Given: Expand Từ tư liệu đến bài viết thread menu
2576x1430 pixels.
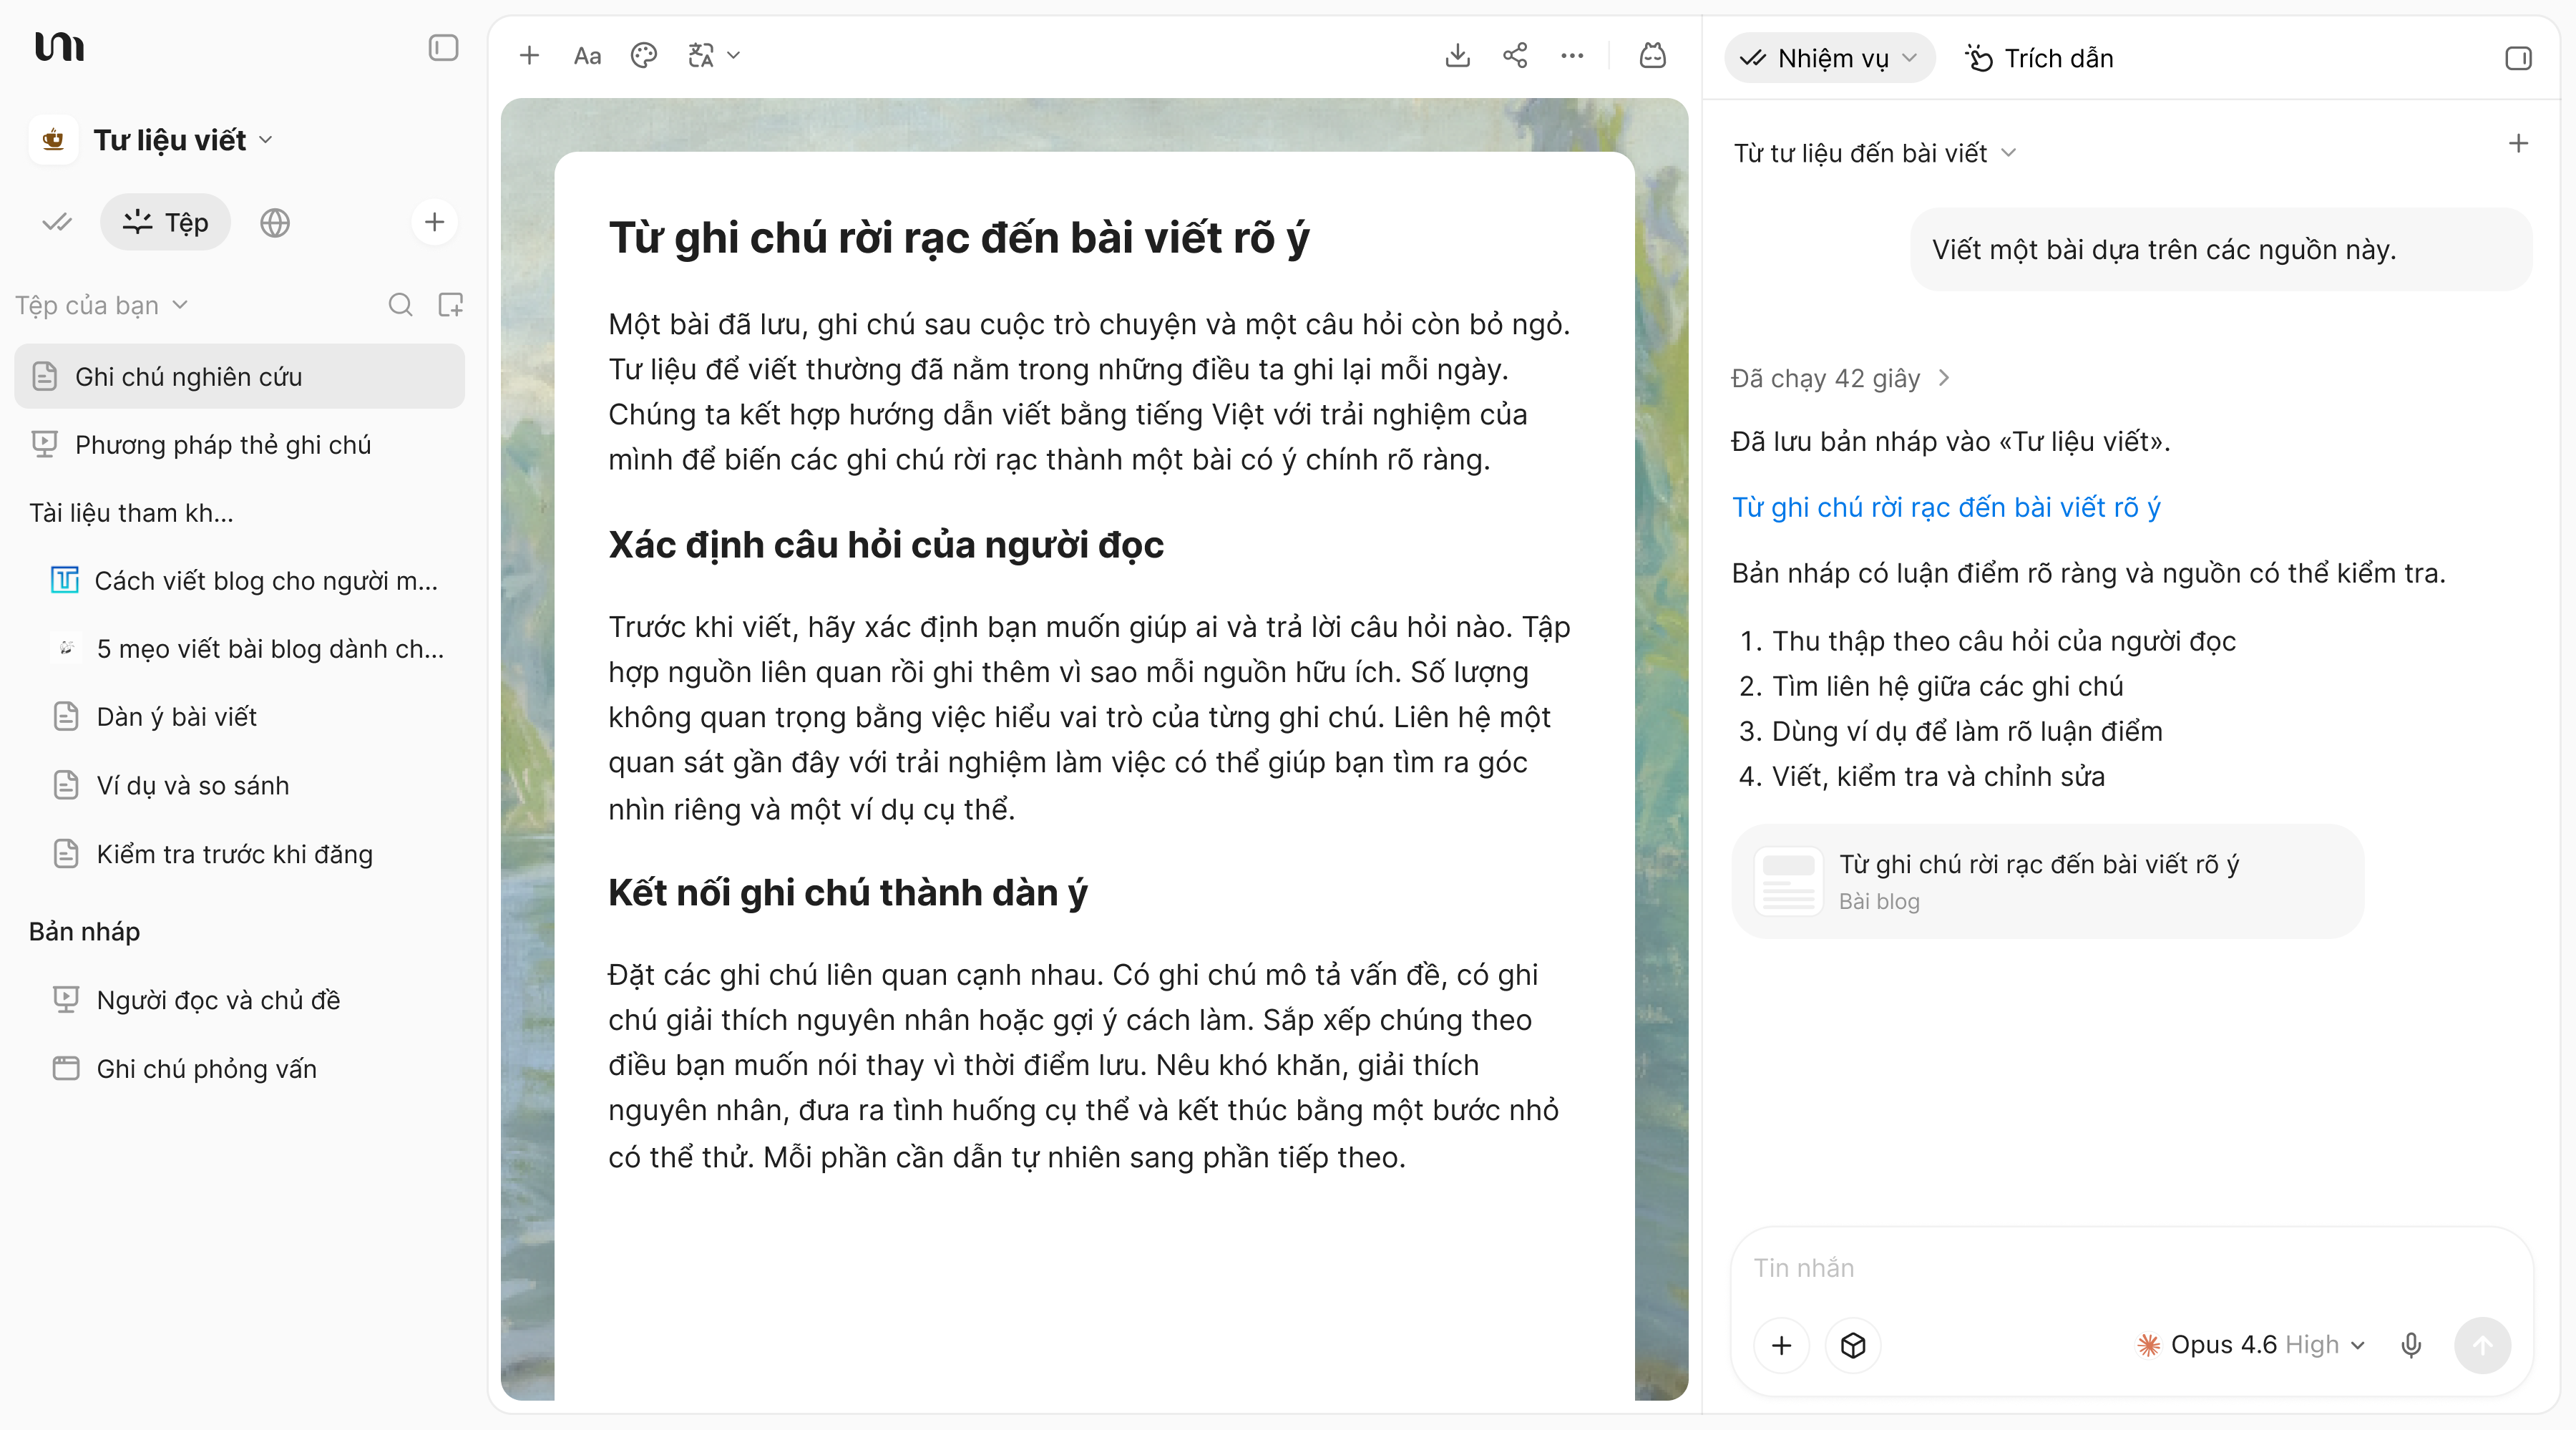Looking at the screenshot, I should (1875, 153).
